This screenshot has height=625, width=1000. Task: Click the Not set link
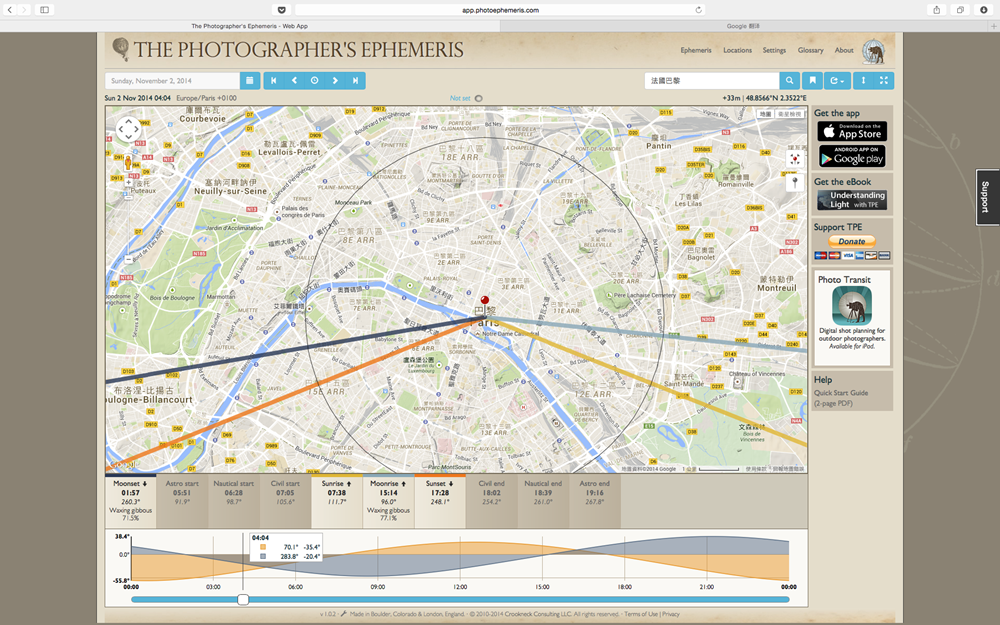[460, 98]
